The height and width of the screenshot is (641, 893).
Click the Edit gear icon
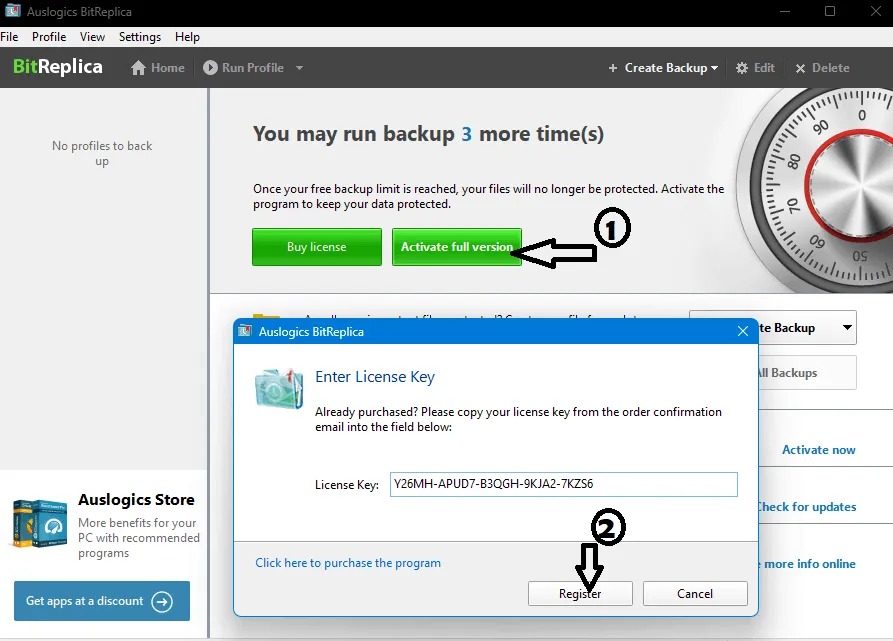(x=742, y=68)
